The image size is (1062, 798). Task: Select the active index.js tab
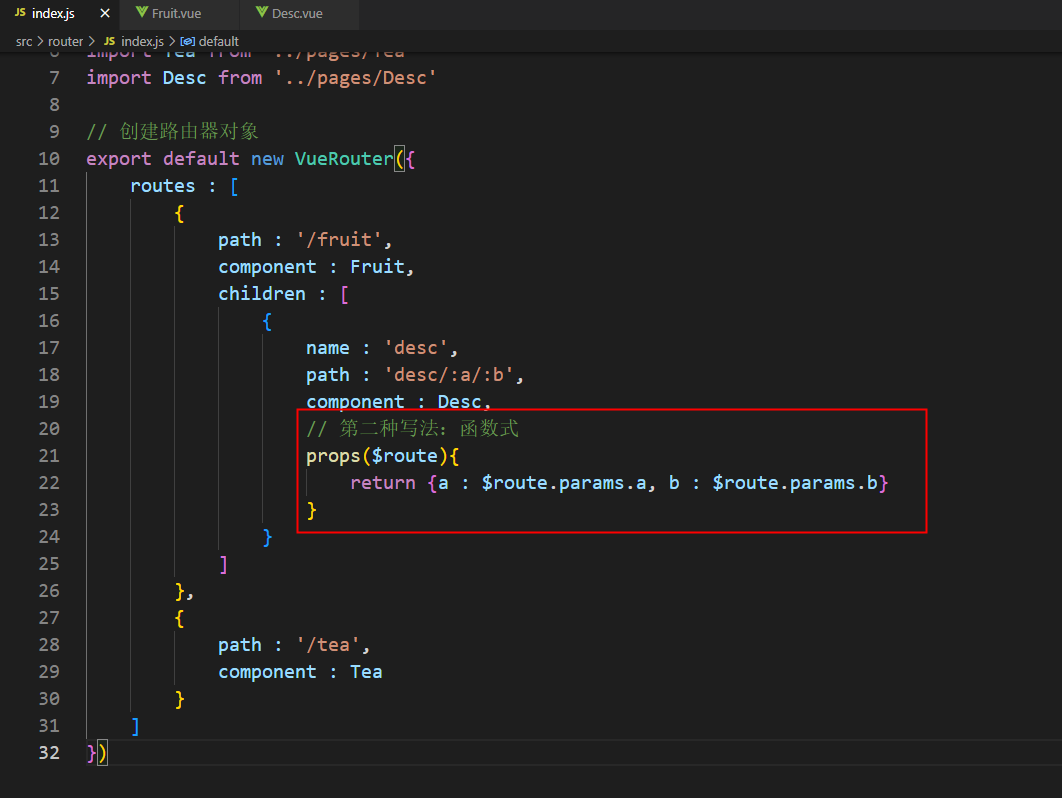click(x=55, y=13)
